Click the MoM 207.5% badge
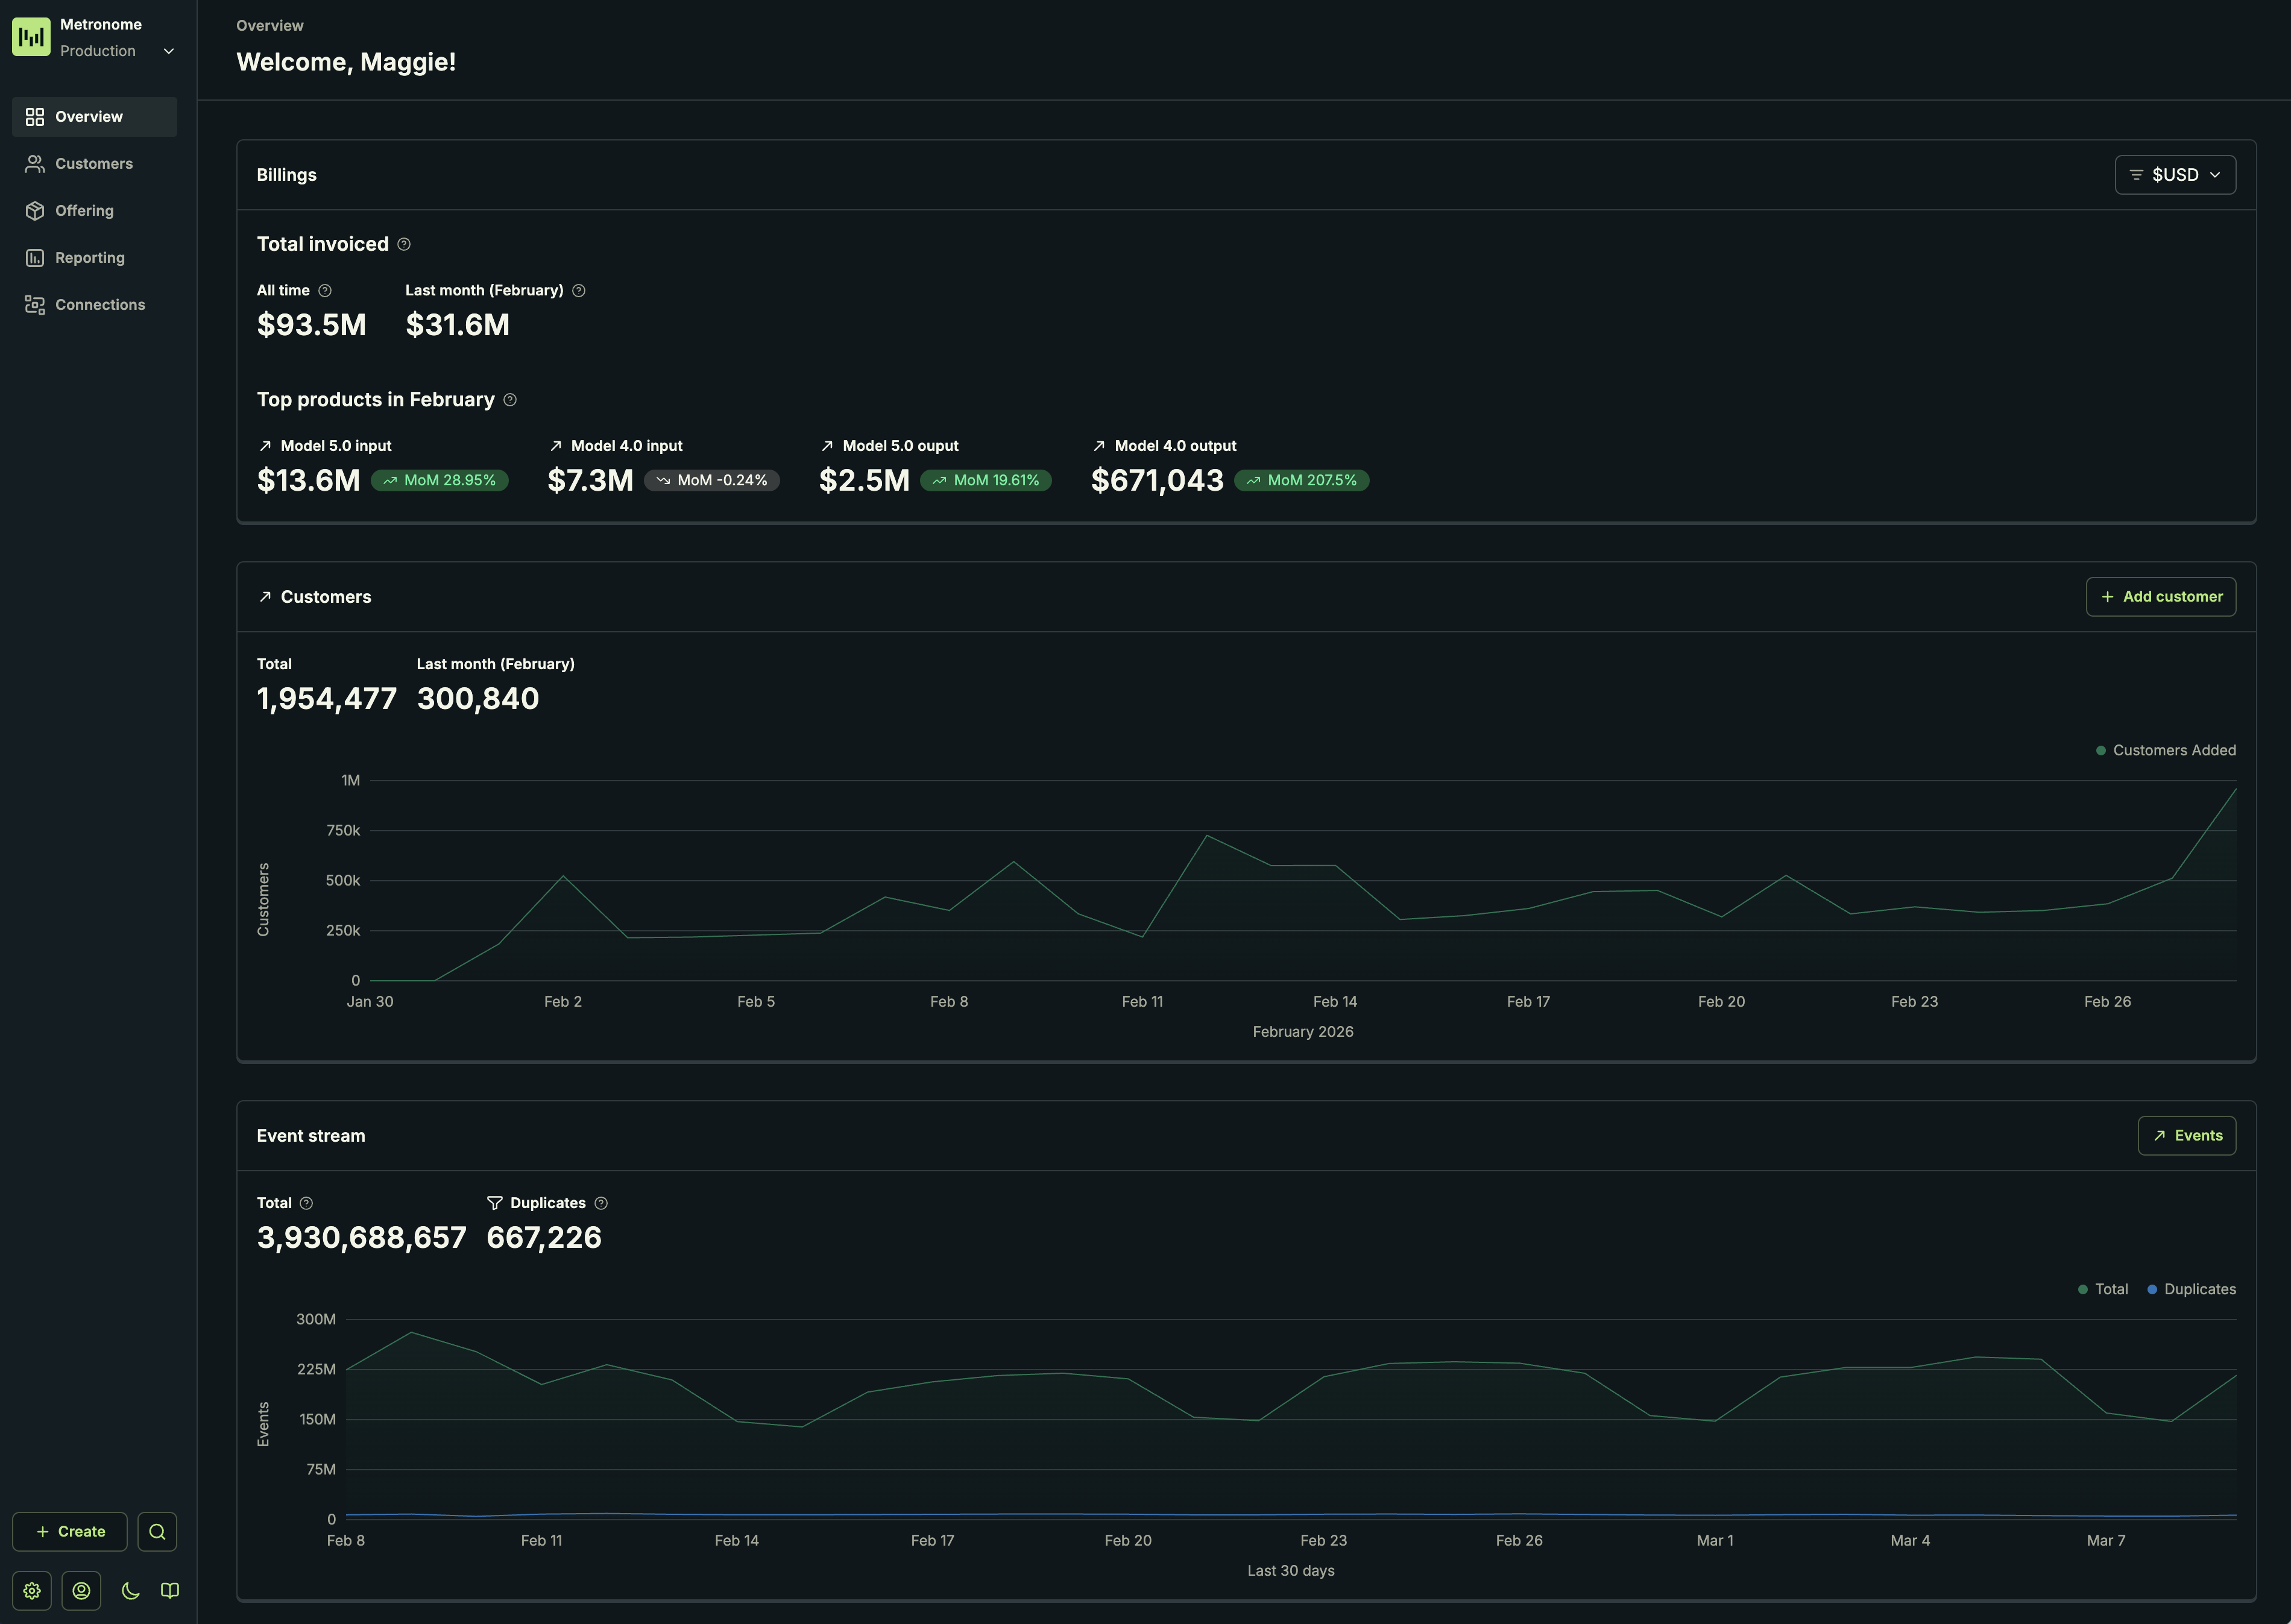This screenshot has width=2291, height=1624. [1302, 481]
